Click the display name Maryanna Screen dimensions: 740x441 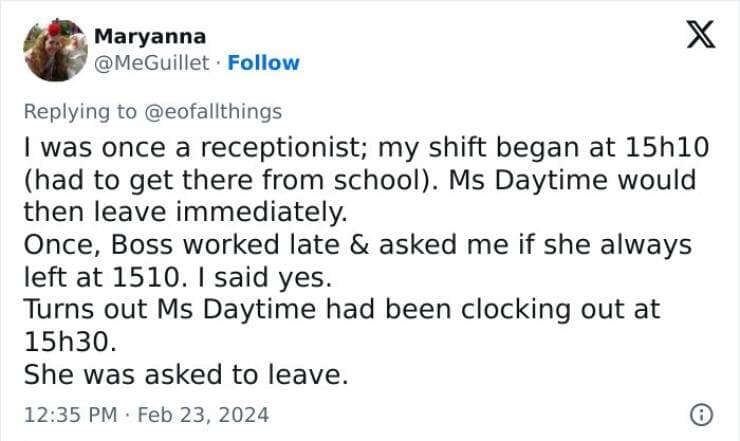pos(150,37)
